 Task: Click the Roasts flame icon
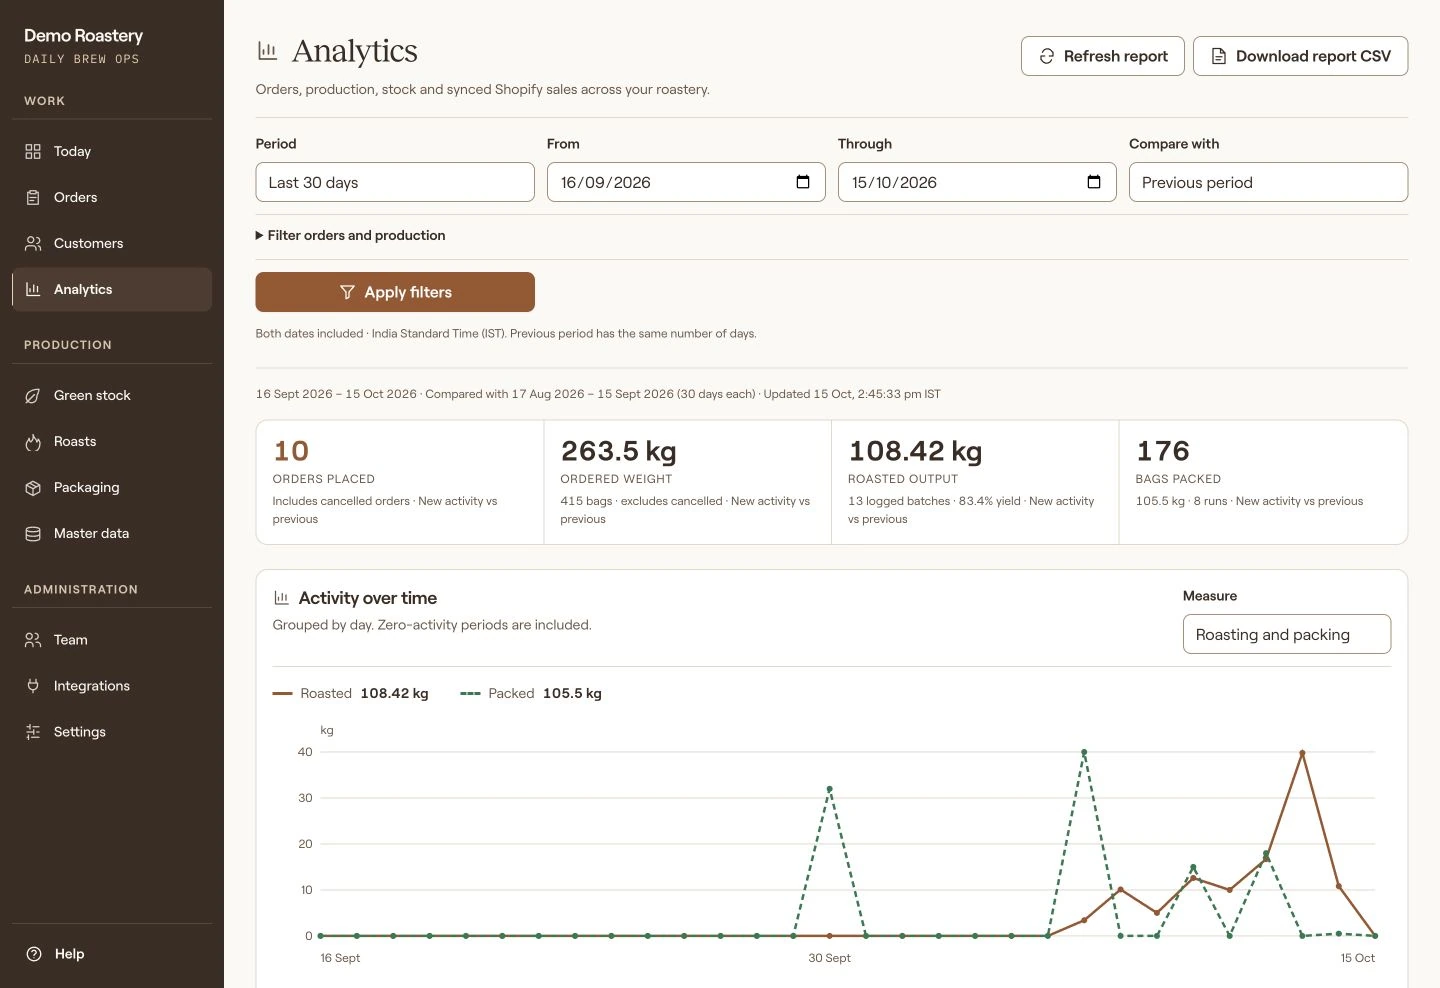(33, 441)
